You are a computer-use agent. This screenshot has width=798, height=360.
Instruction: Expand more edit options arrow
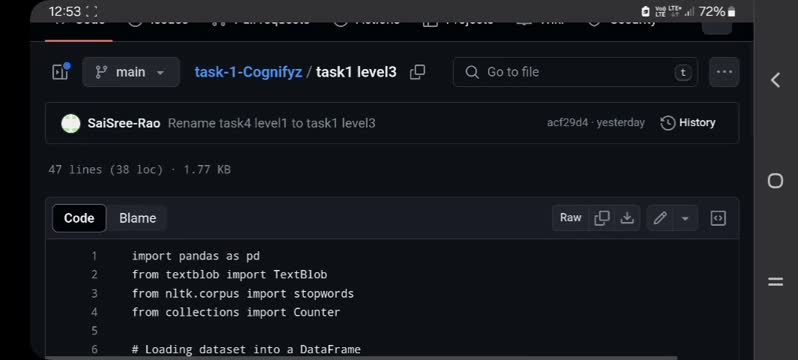pyautogui.click(x=685, y=218)
